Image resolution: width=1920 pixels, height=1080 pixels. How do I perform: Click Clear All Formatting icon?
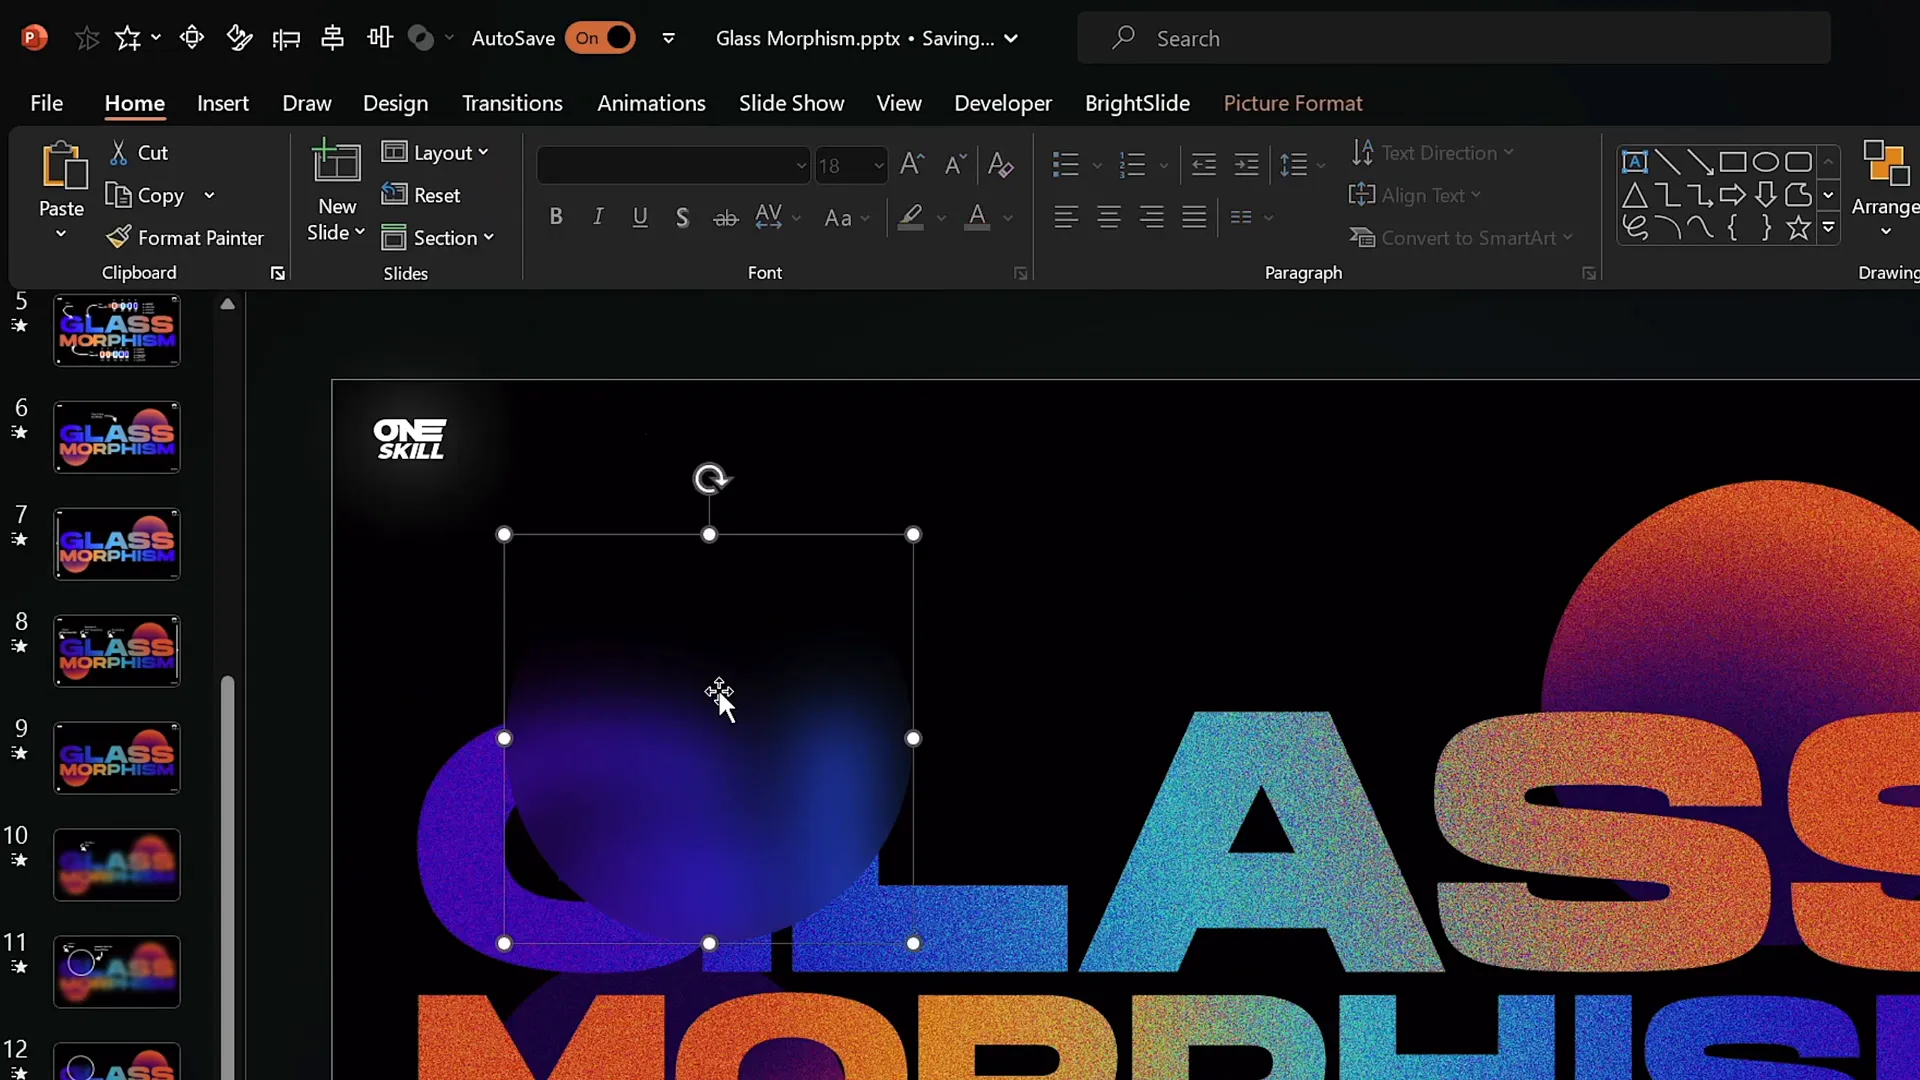pos(1000,164)
